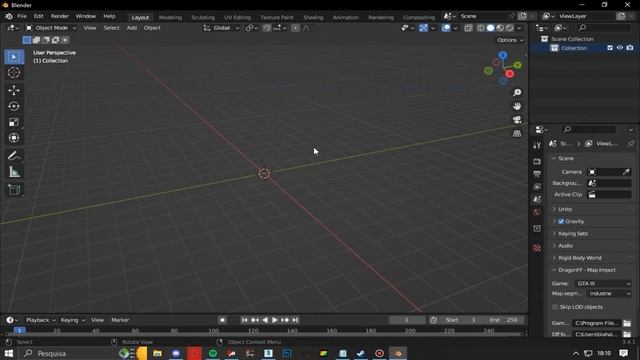The image size is (640, 360).
Task: Open Global transform orientation dropdown
Action: [222, 28]
